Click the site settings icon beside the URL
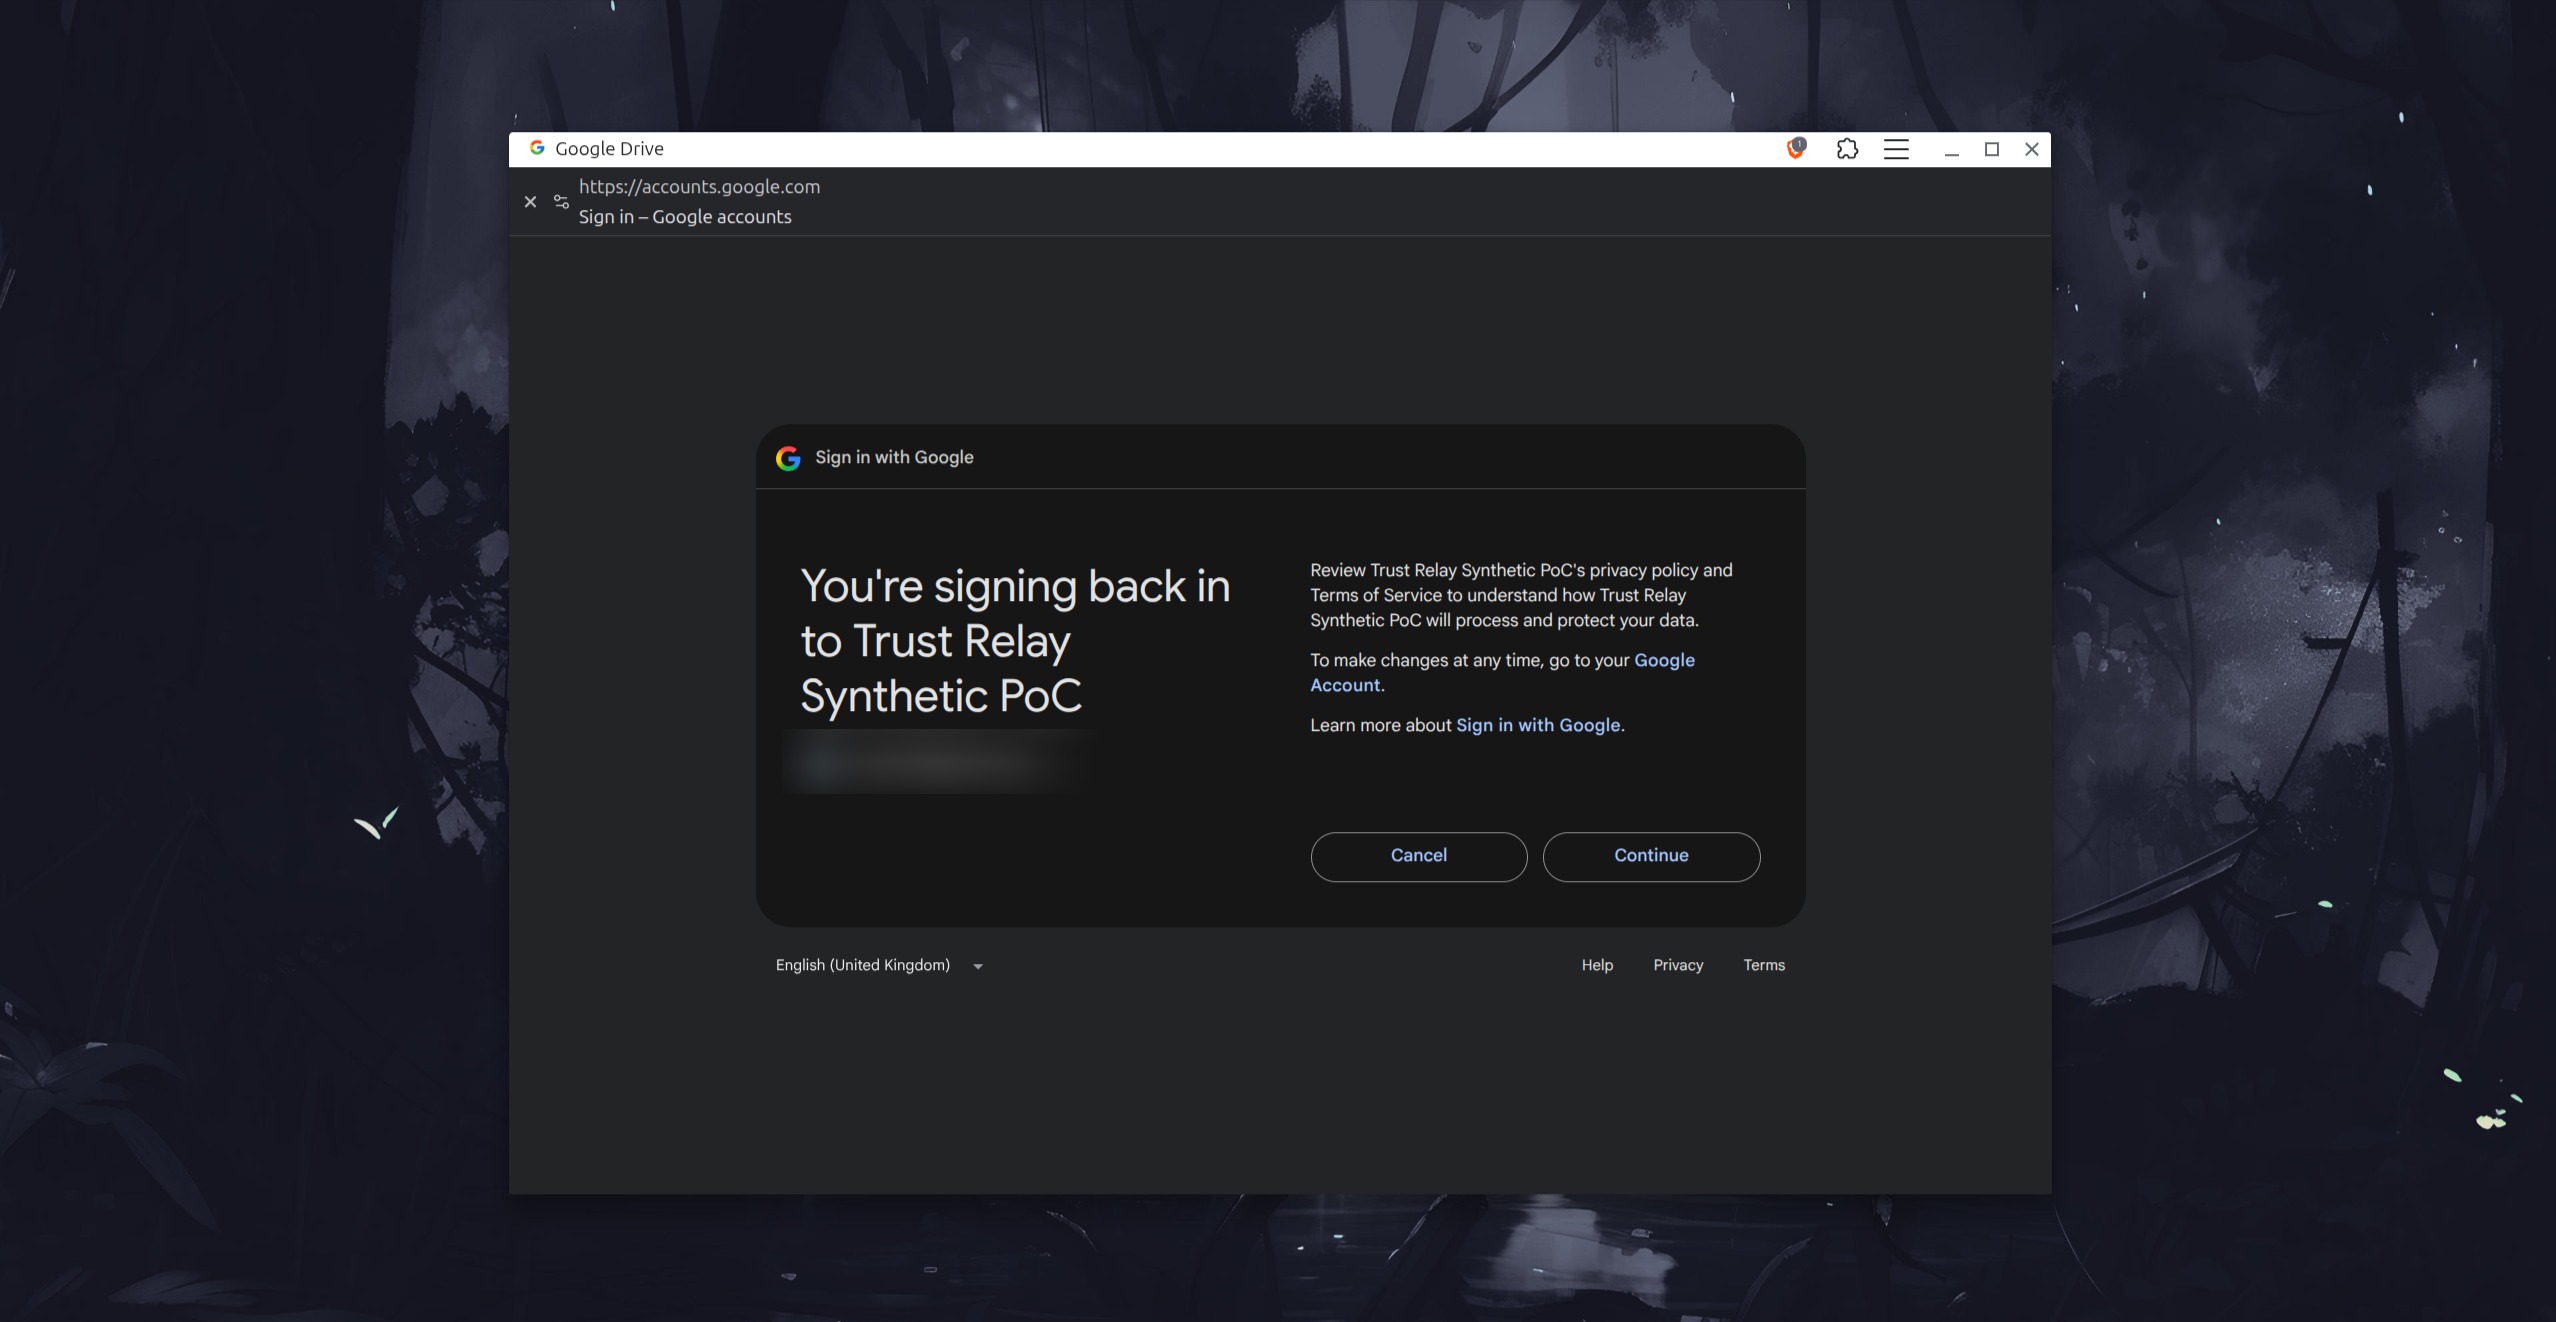Screen dimensions: 2556x1322 [x=561, y=202]
